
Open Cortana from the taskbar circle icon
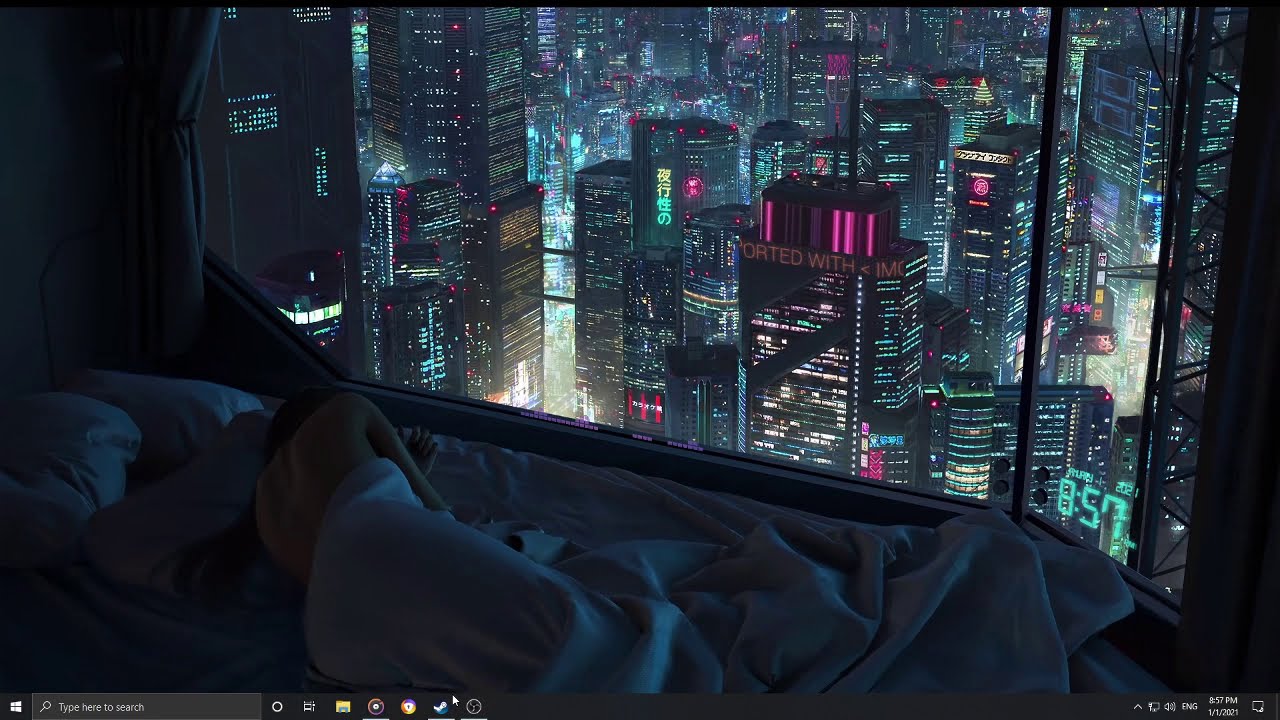(x=277, y=707)
